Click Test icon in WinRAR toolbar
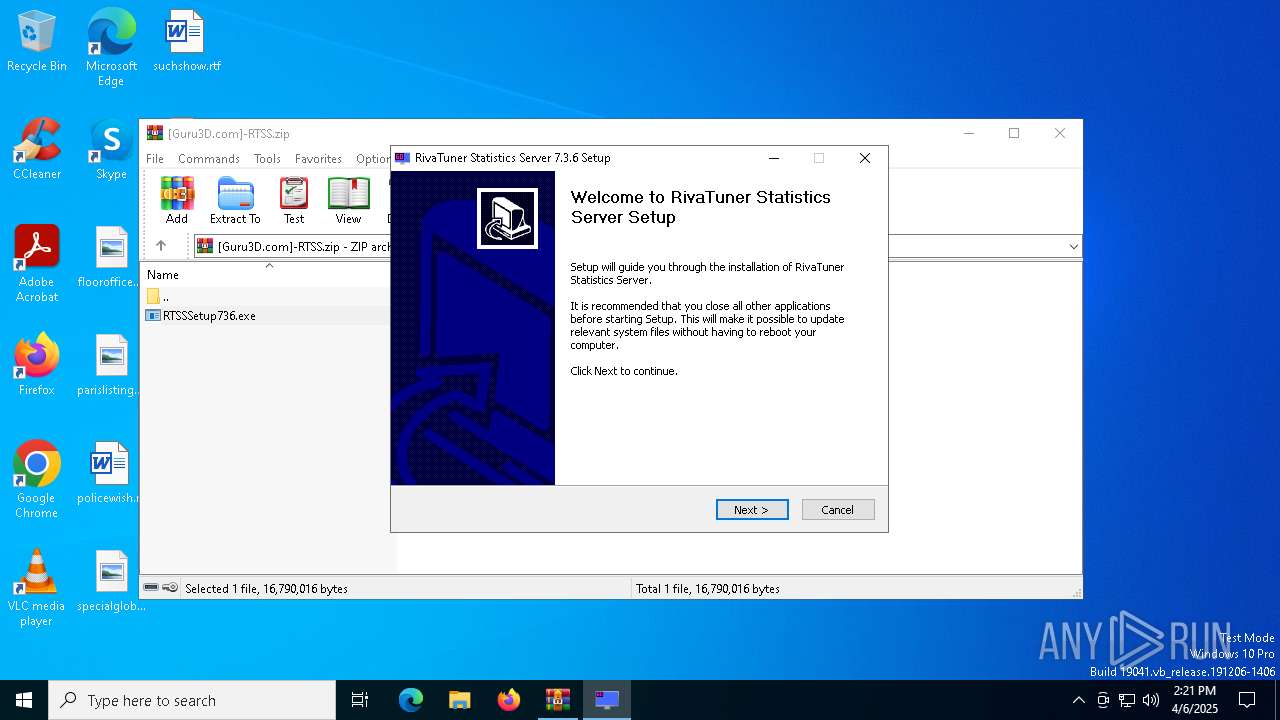 [x=294, y=201]
